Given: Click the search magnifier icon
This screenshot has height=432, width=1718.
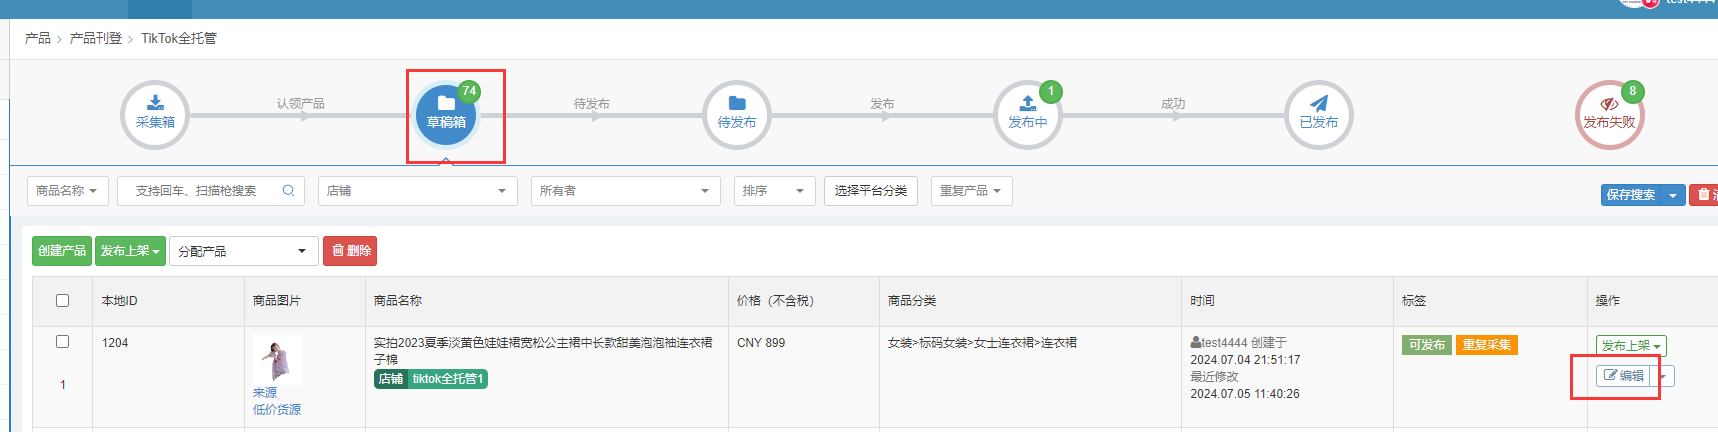Looking at the screenshot, I should [x=288, y=191].
